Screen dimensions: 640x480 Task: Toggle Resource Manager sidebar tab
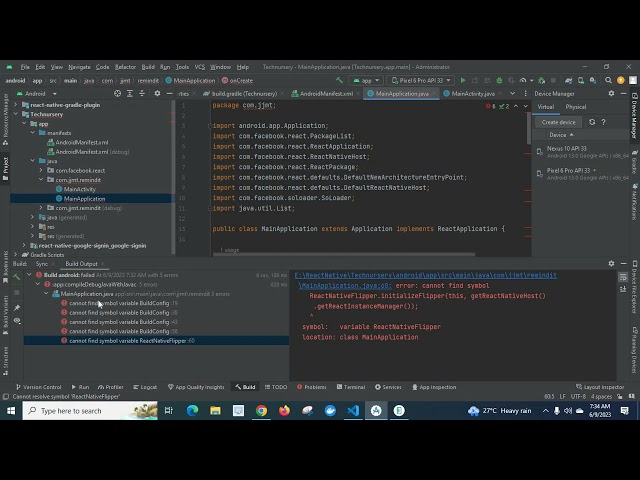coord(5,119)
